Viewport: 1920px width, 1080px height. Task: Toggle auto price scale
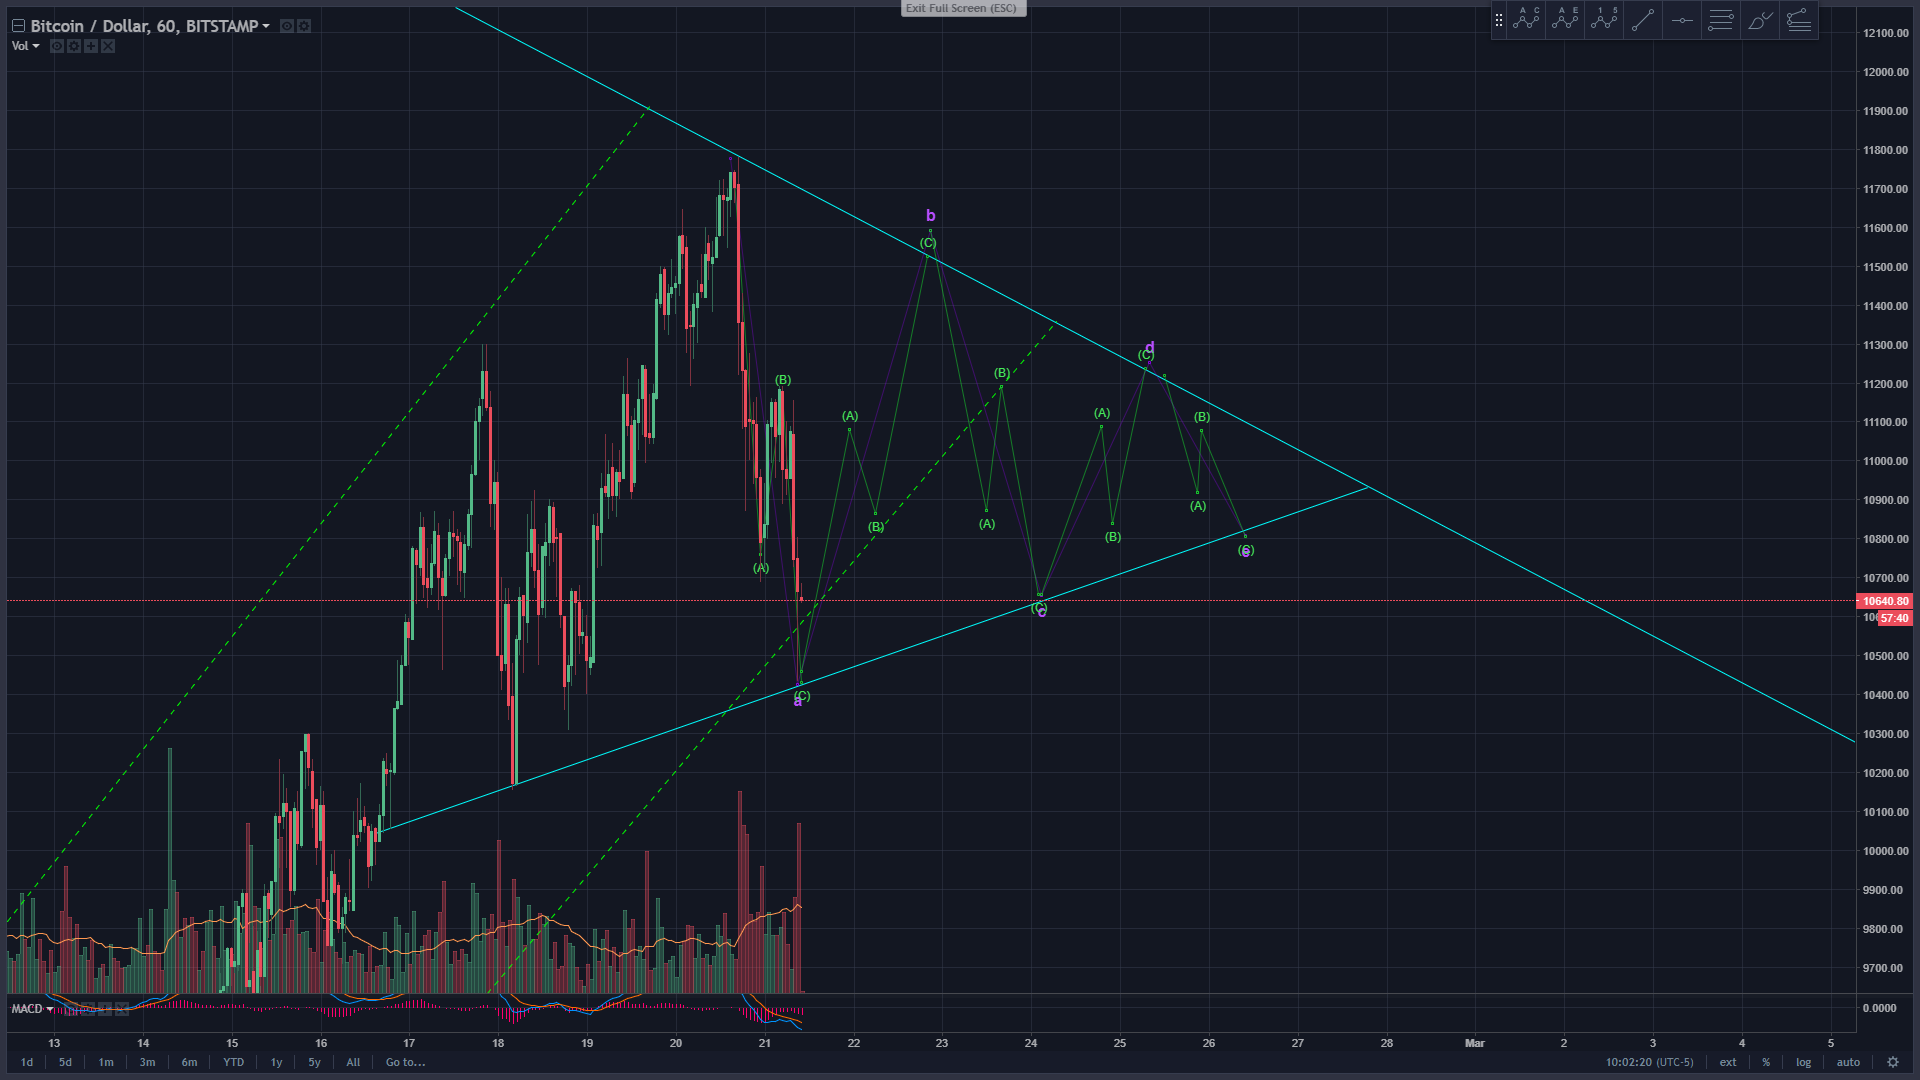(x=1848, y=1062)
